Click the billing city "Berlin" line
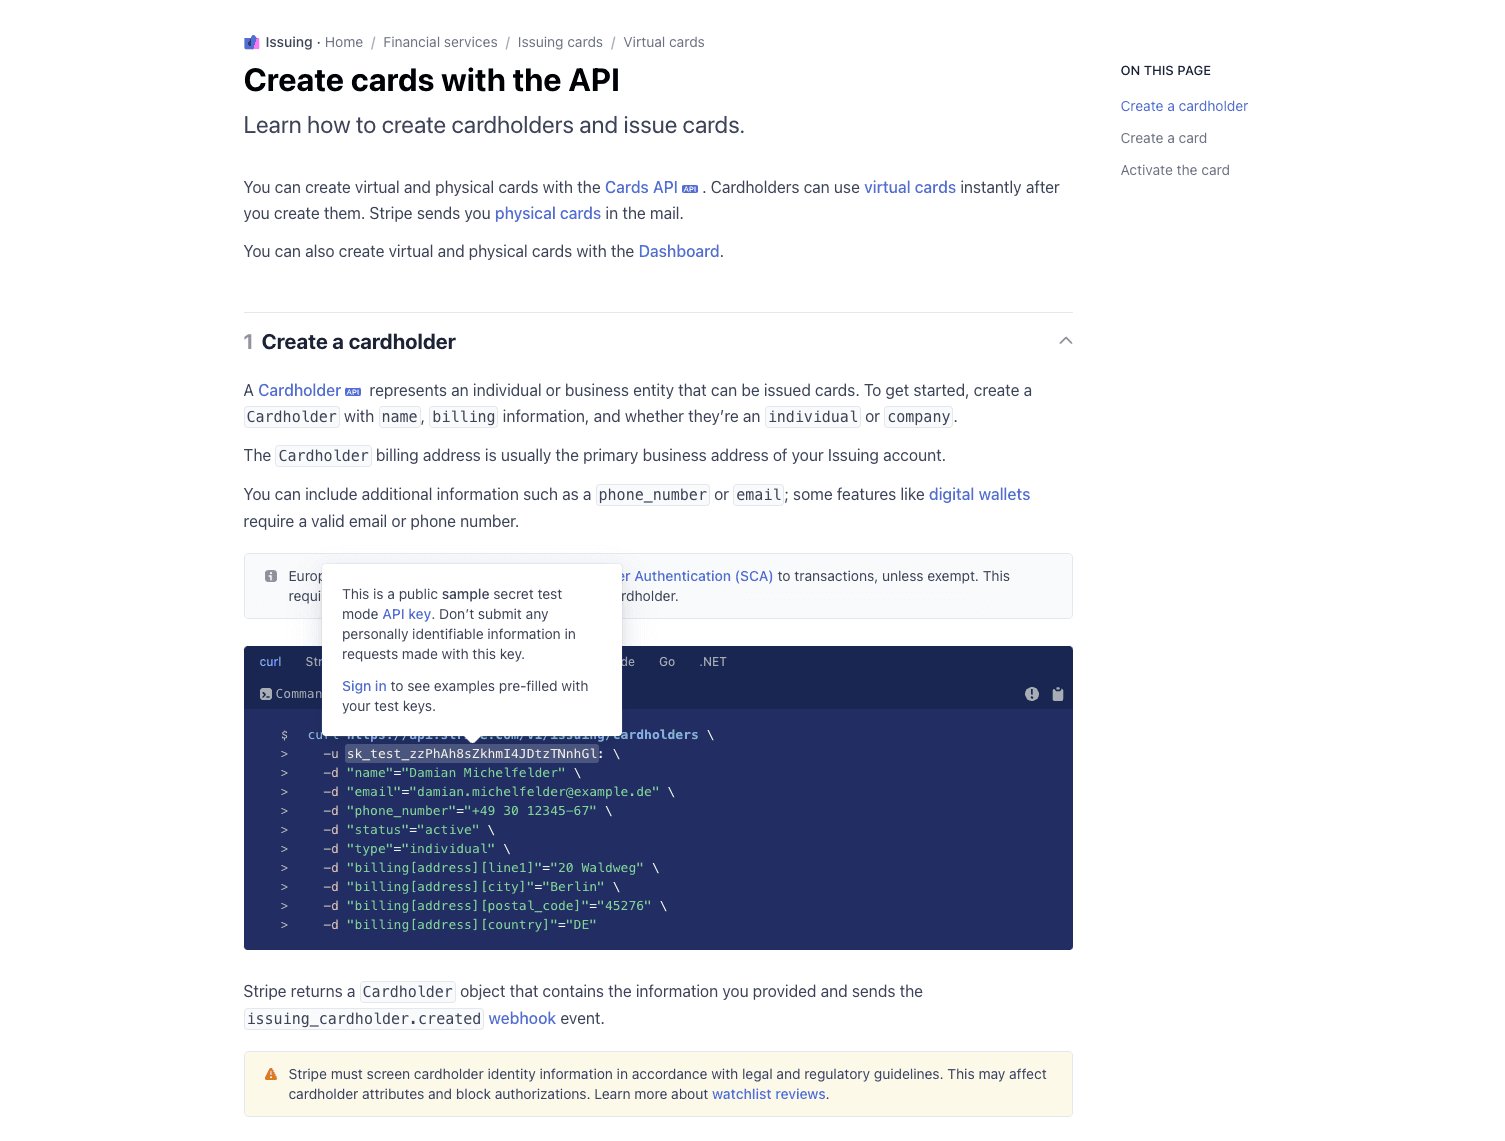 (x=475, y=887)
